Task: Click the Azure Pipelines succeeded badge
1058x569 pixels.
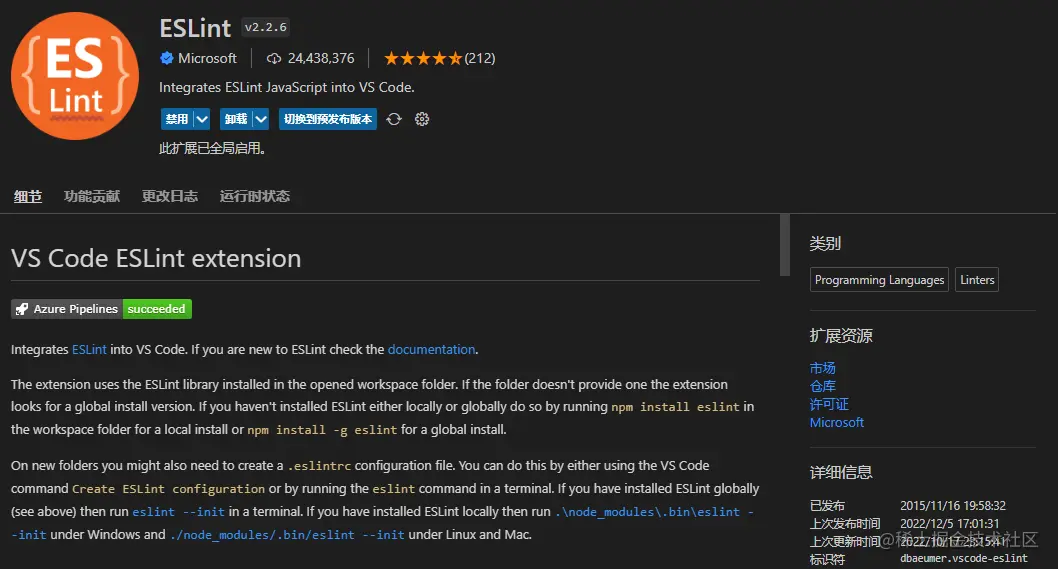Action: coord(101,308)
